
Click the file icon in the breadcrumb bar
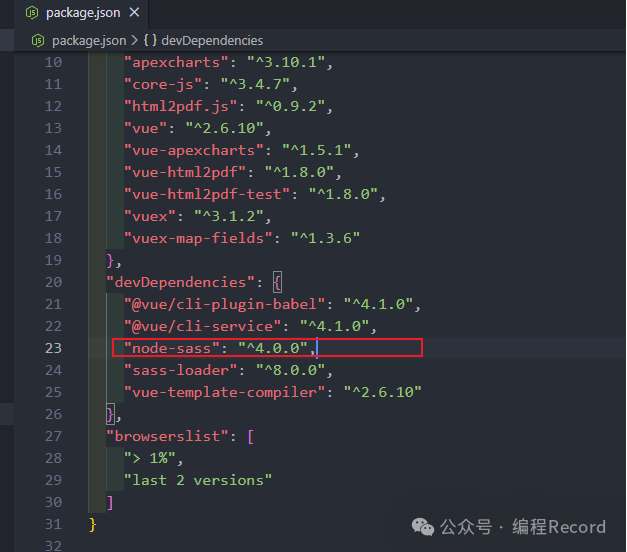pos(38,40)
